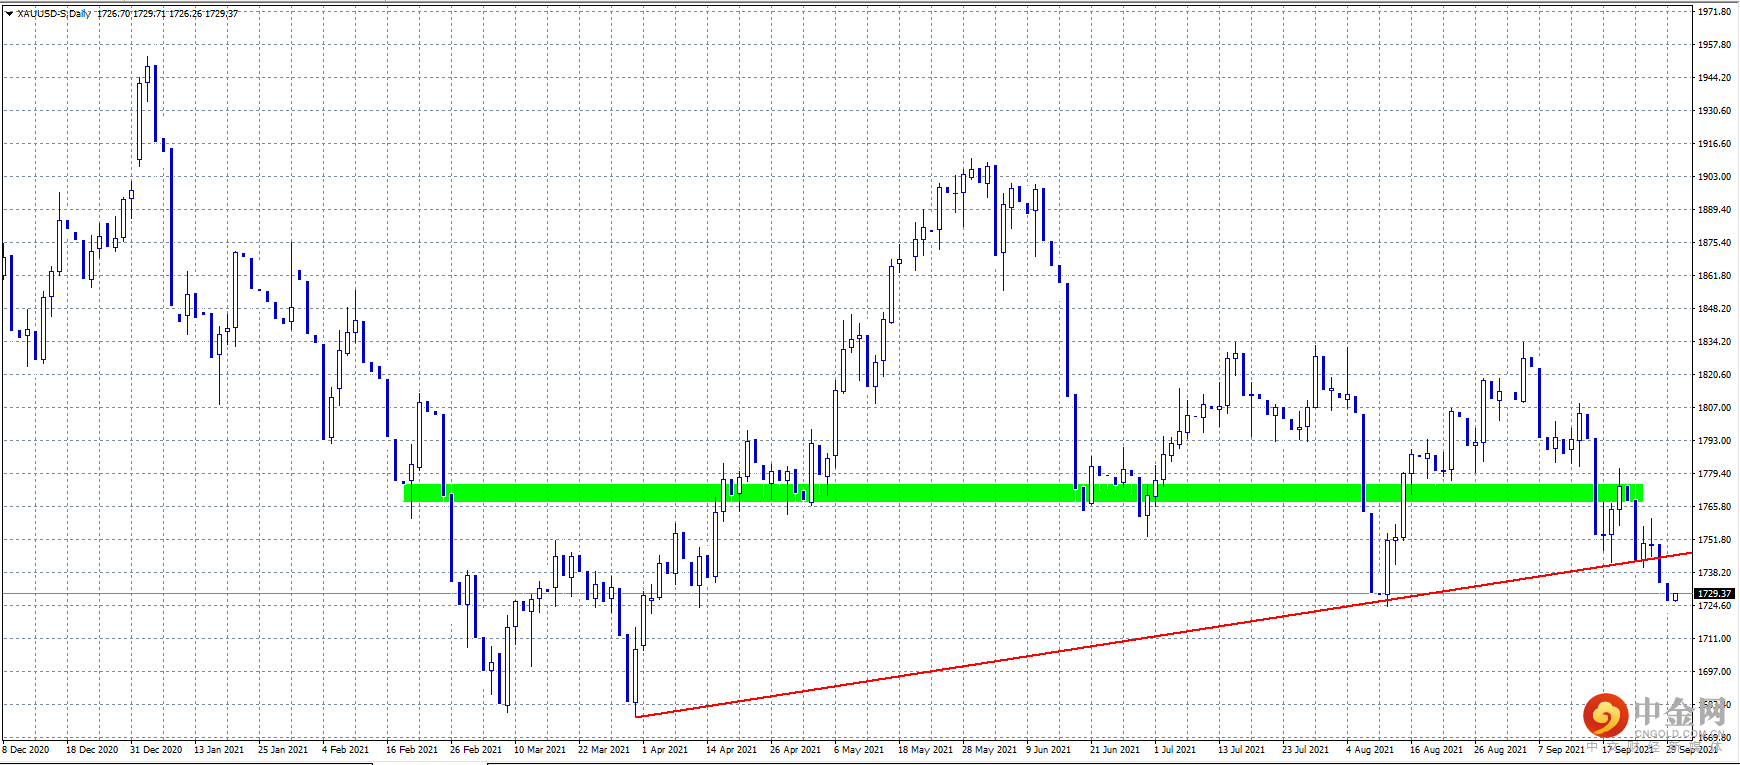Expand the dropdown arrow beside XAUUSD-S title
1740x765 pixels.
tap(9, 14)
